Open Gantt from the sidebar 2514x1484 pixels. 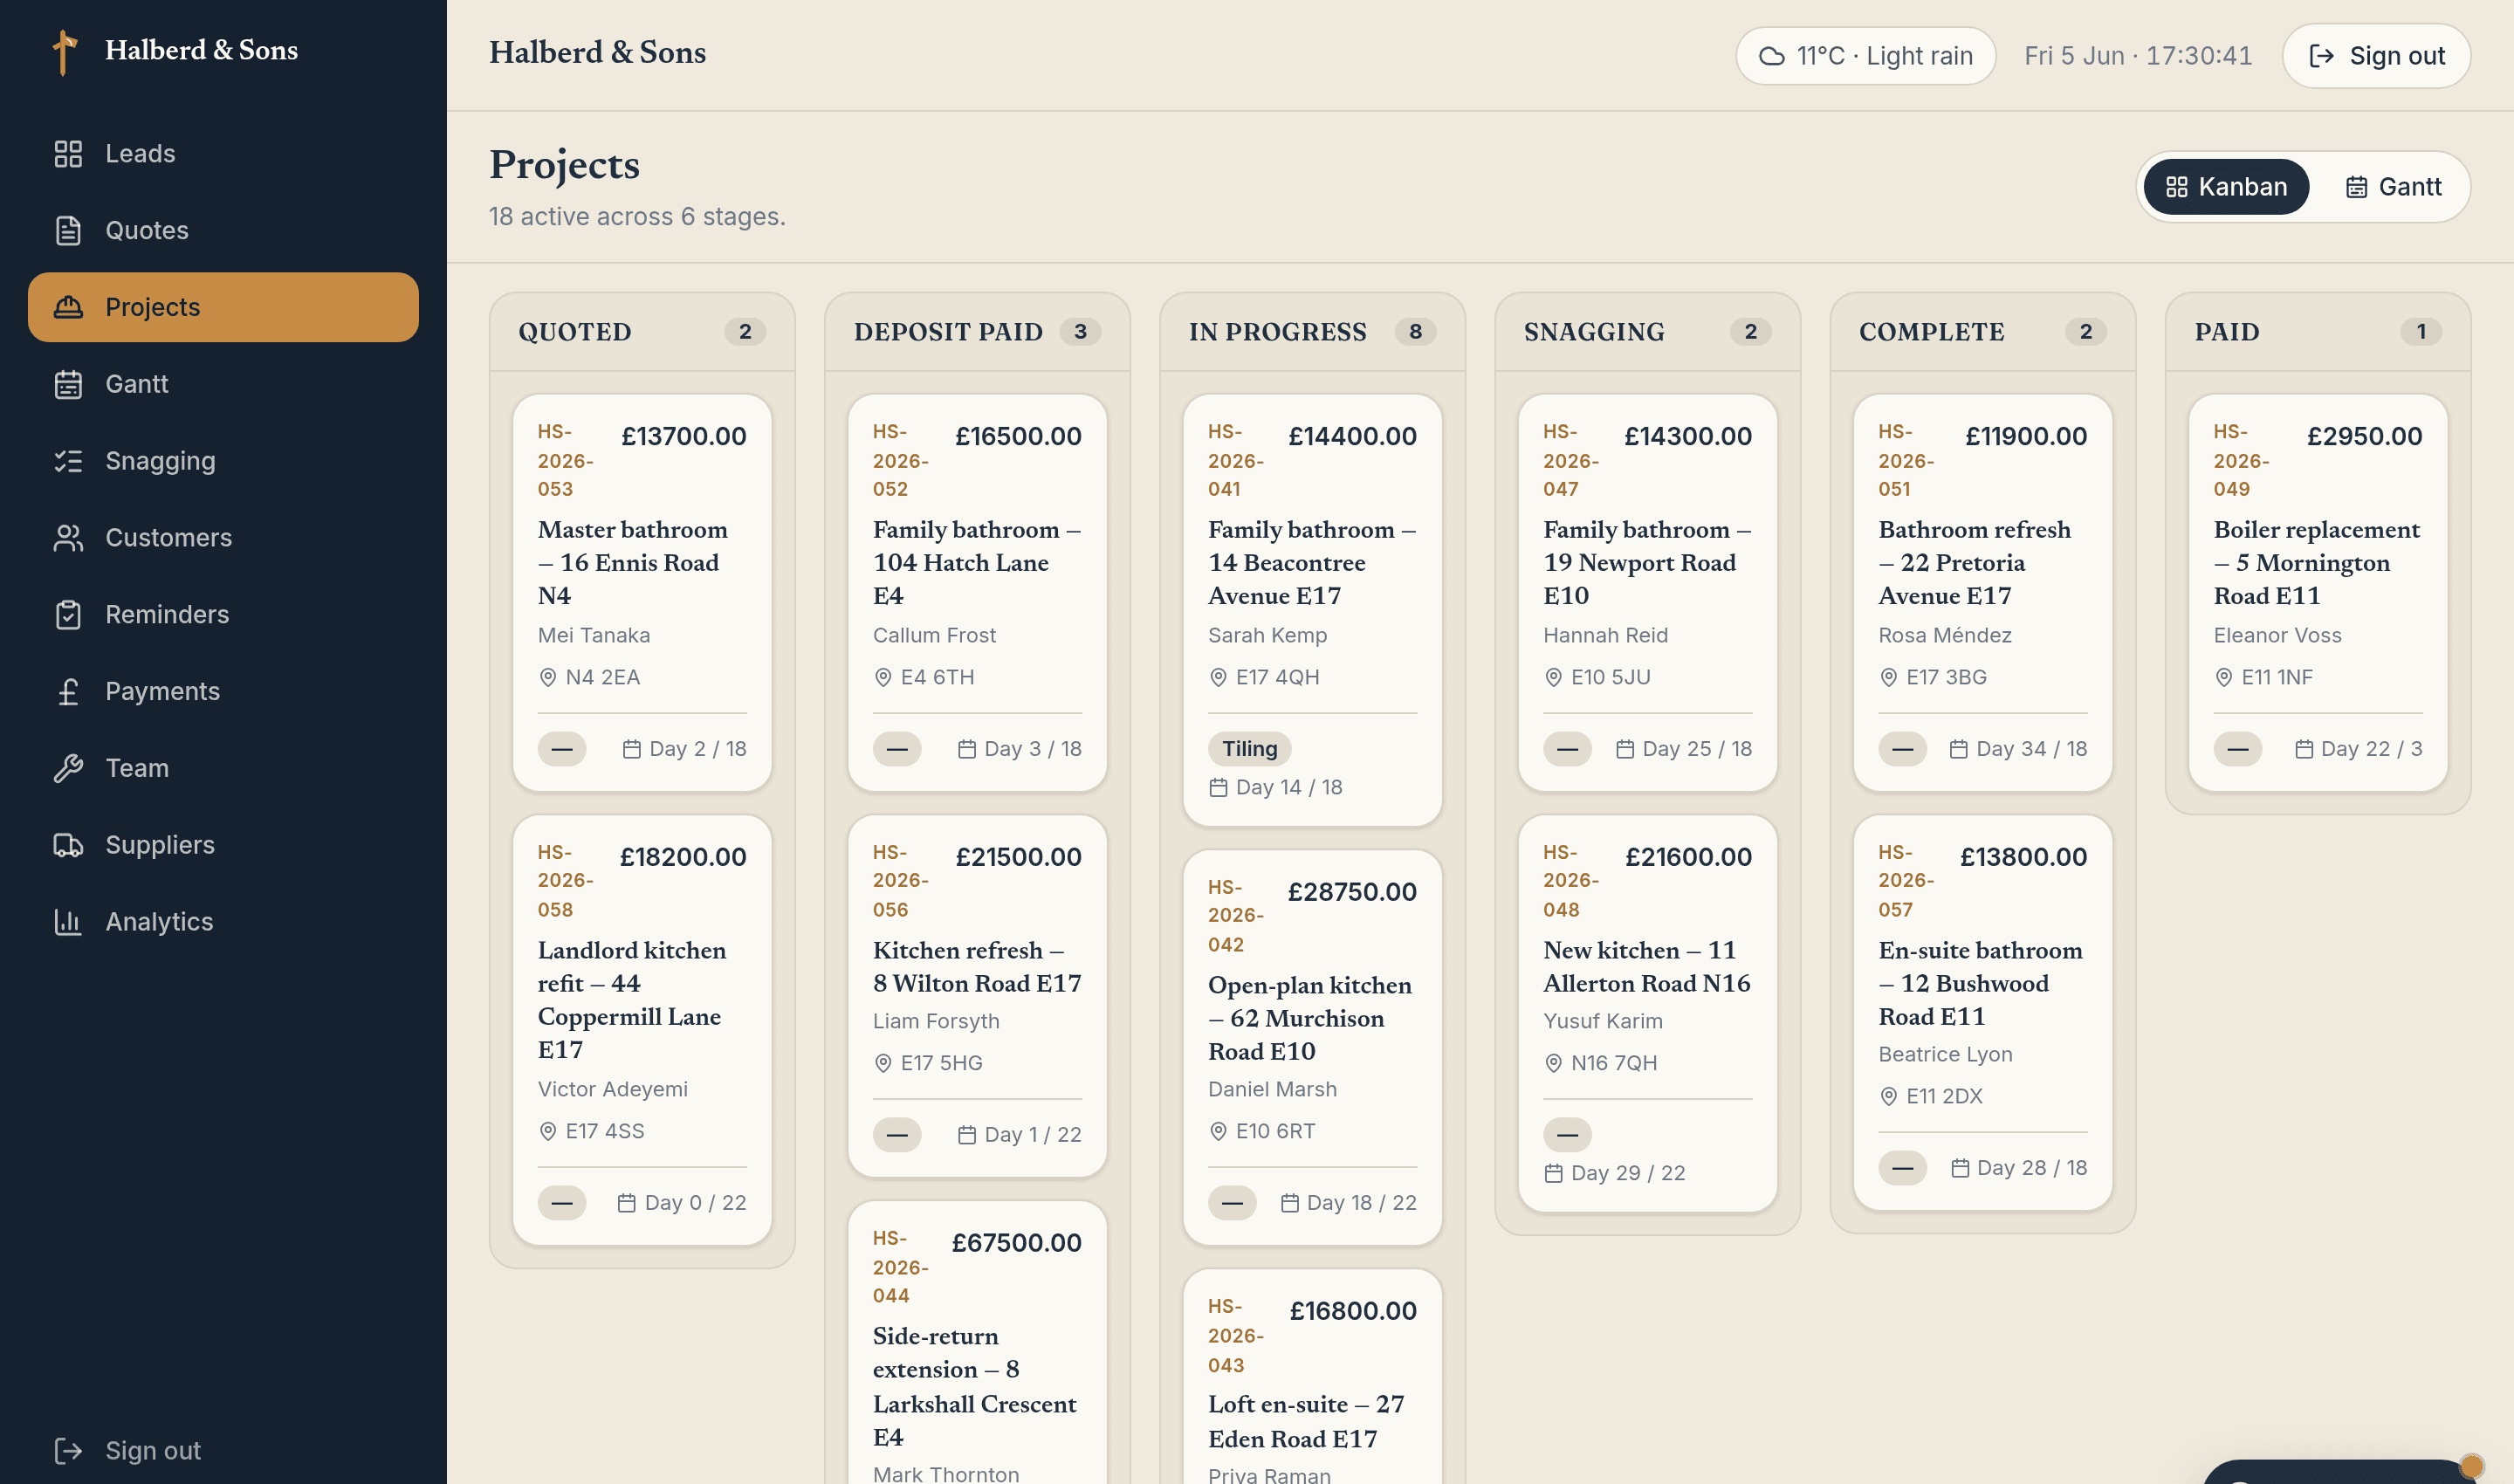coord(223,384)
